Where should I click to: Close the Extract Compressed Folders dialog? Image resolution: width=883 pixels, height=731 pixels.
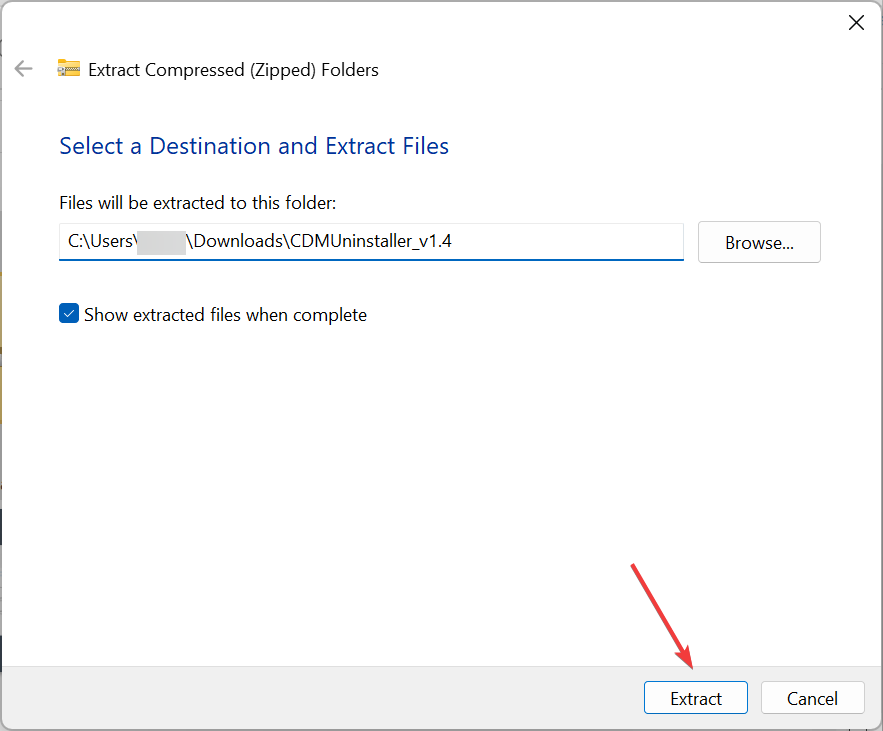[856, 23]
